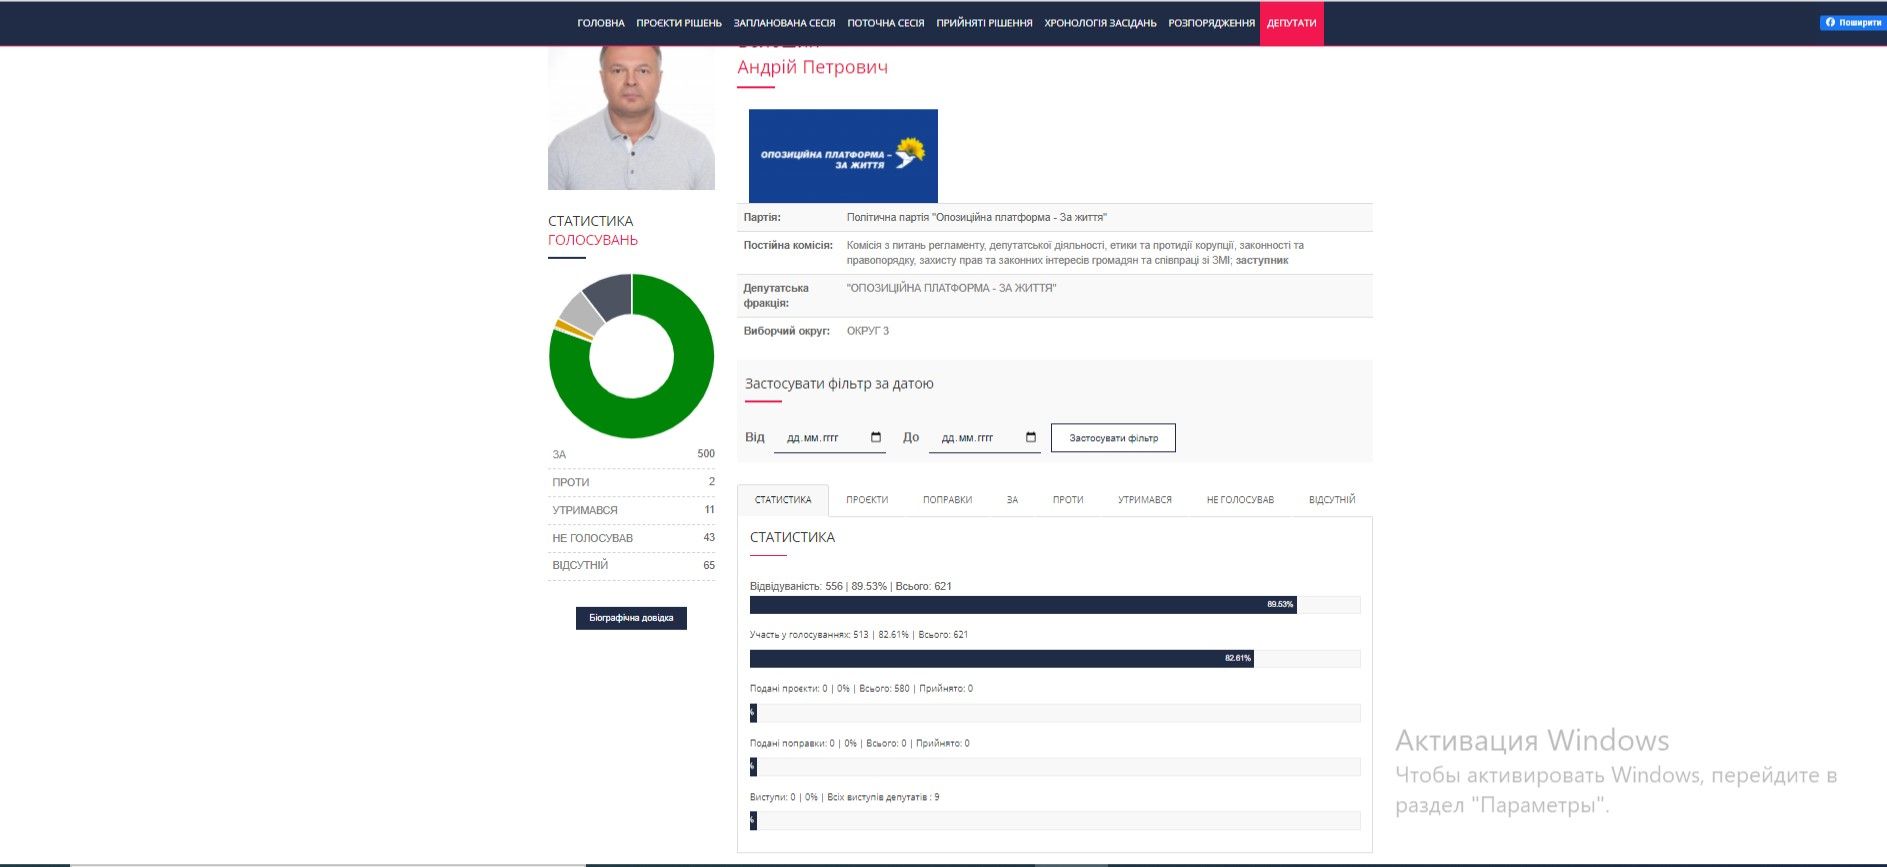Image resolution: width=1887 pixels, height=867 pixels.
Task: Open calendar picker in the 'Від' date field
Action: [876, 438]
